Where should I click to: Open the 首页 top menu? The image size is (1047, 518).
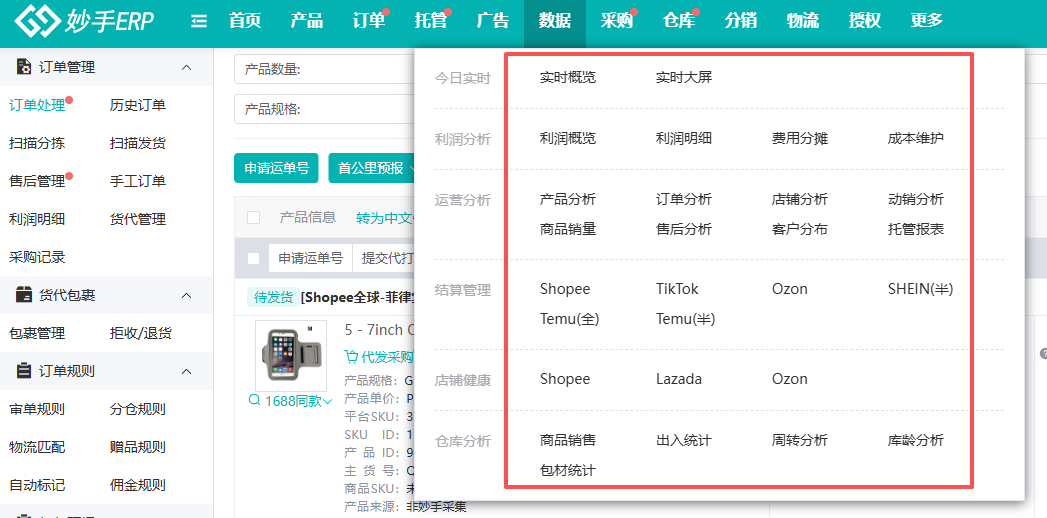(x=245, y=21)
